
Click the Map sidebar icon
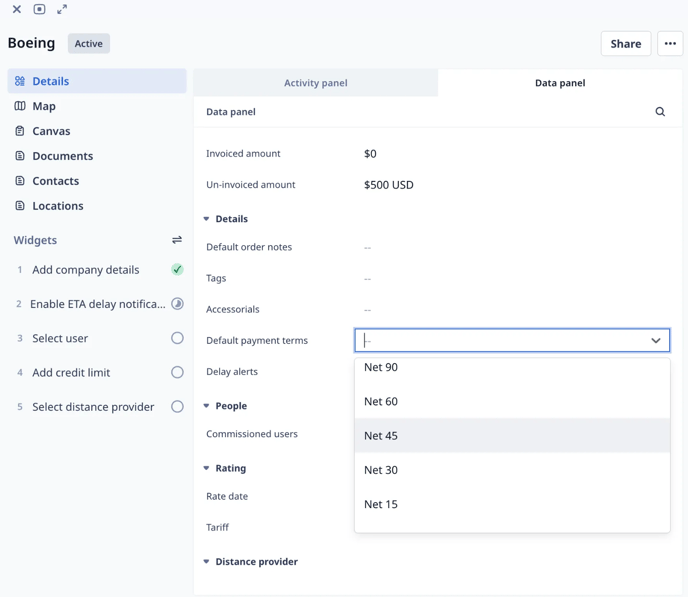tap(20, 106)
